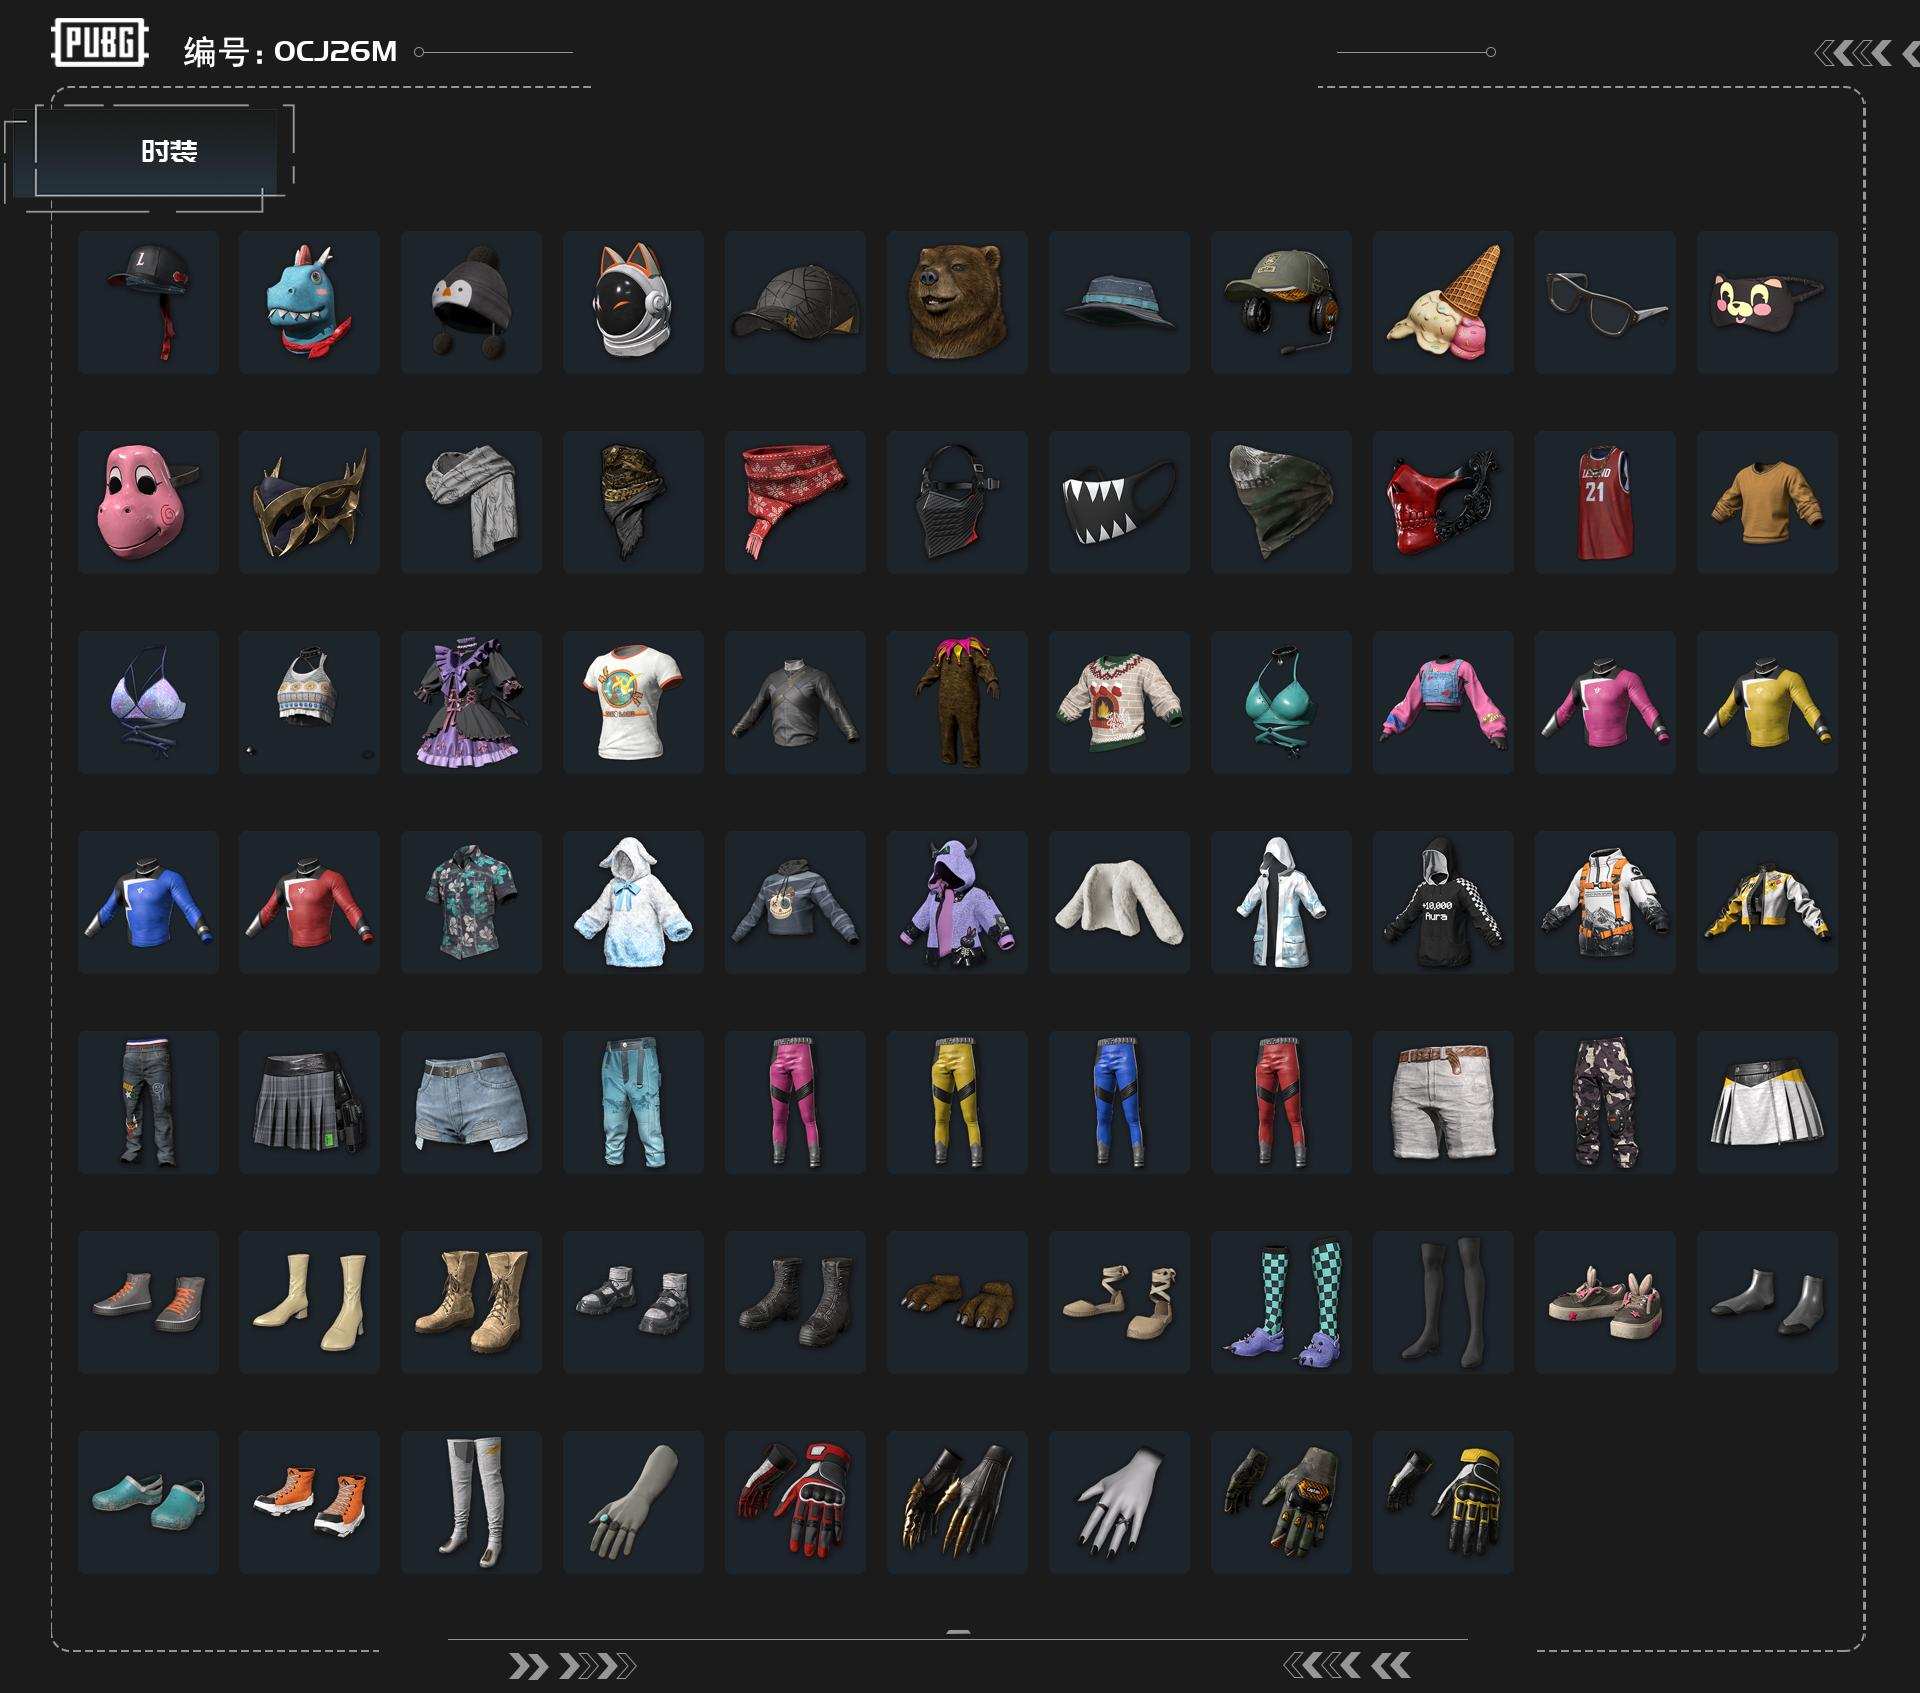The image size is (1920, 1693).
Task: Select the cartoon bear eye mask
Action: tap(1767, 302)
